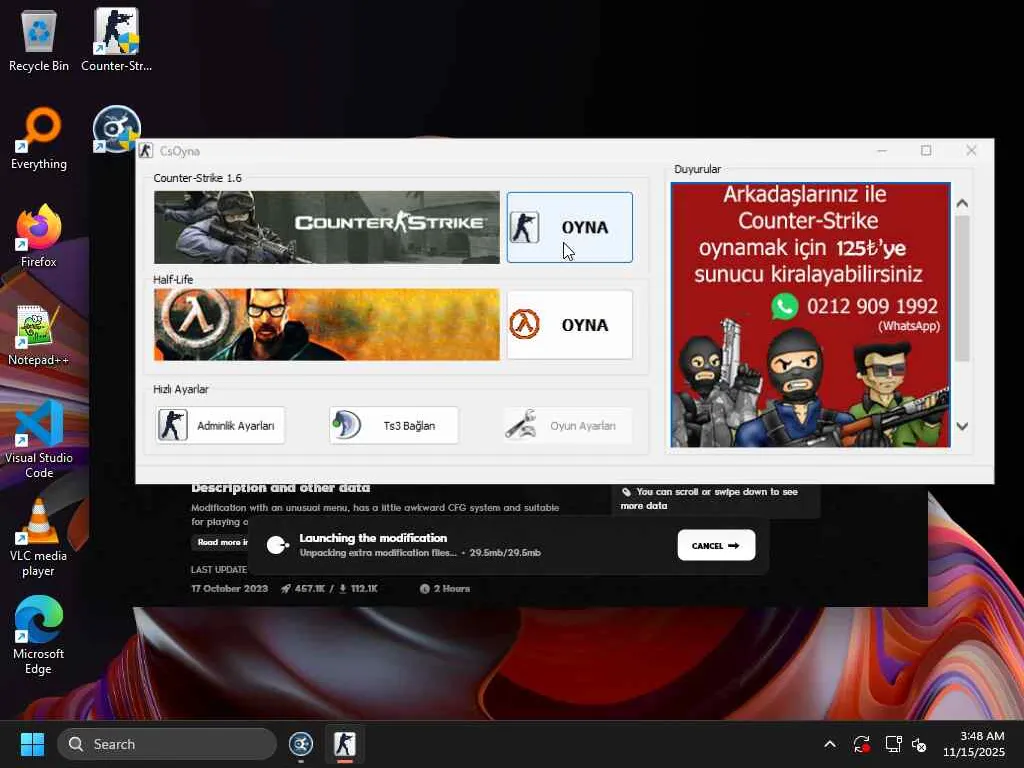
Task: Select the Visual Studio Code desktop icon
Action: pyautogui.click(x=39, y=440)
